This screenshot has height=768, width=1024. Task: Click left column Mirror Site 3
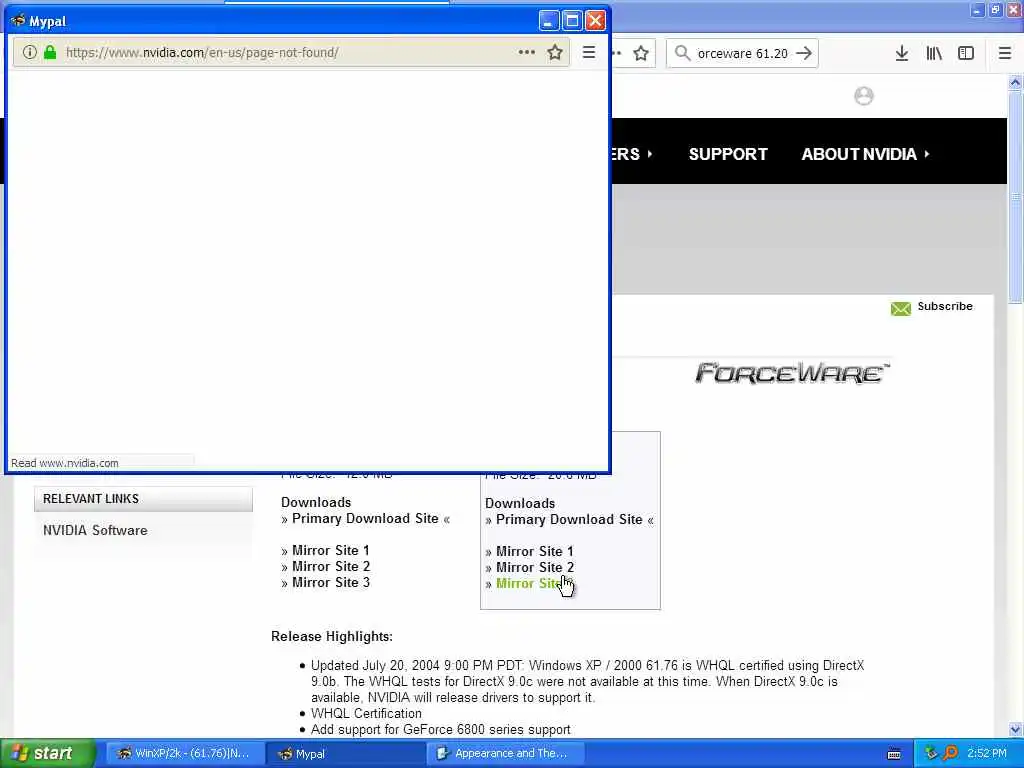(x=331, y=582)
